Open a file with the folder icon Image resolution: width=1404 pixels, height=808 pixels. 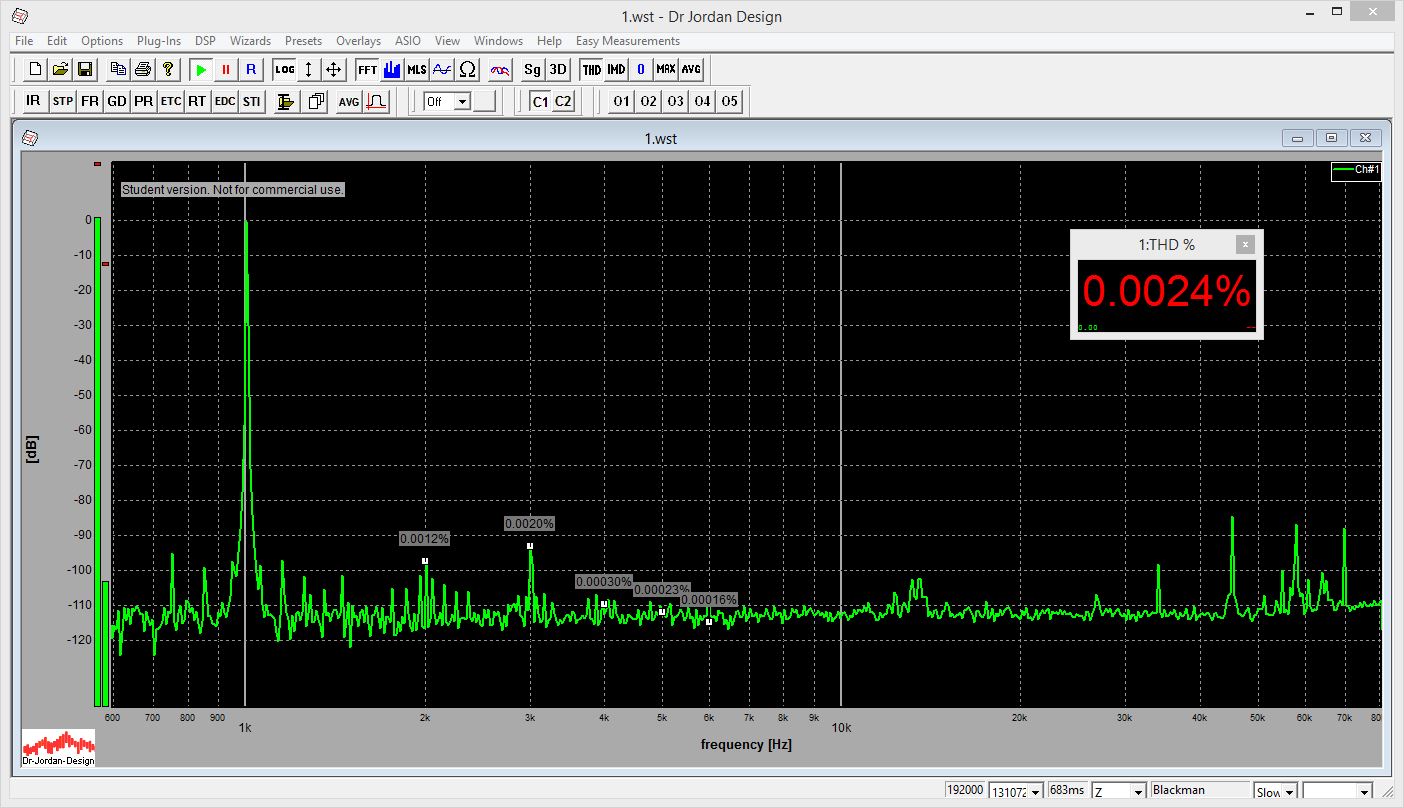pyautogui.click(x=60, y=69)
